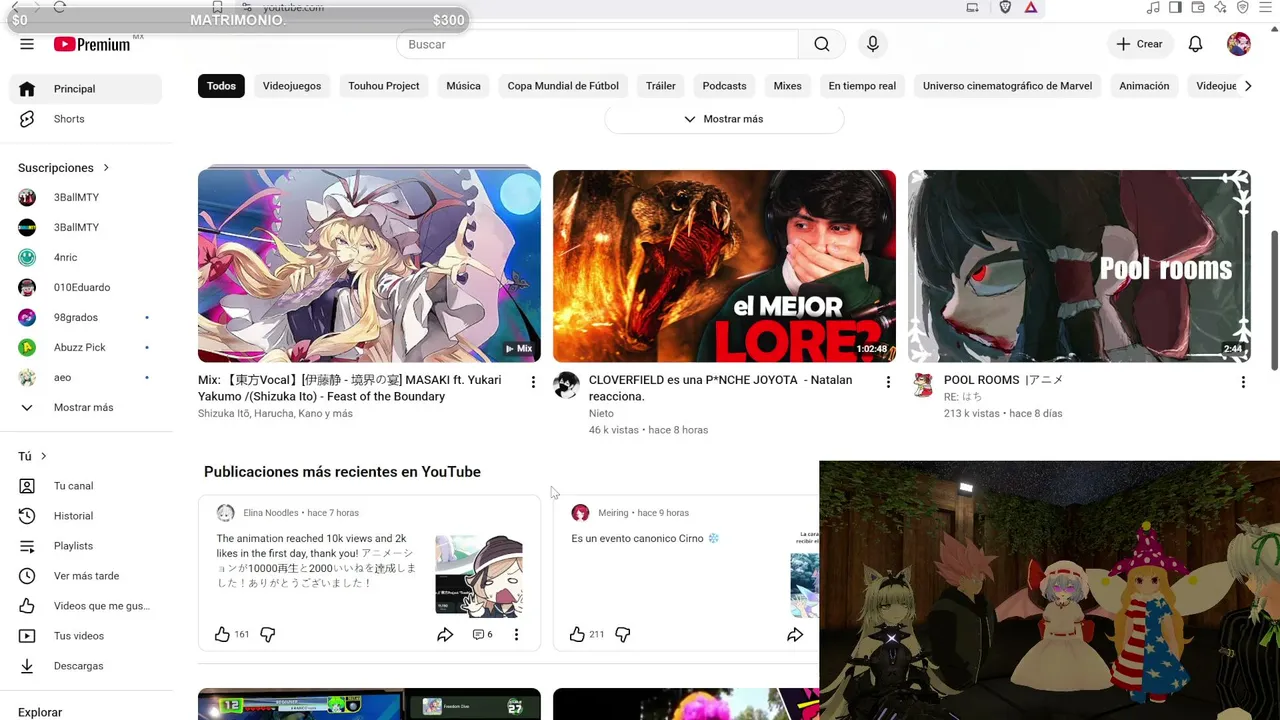
Task: Select the Universo cinematográfico de Marvel chip
Action: click(x=1007, y=86)
